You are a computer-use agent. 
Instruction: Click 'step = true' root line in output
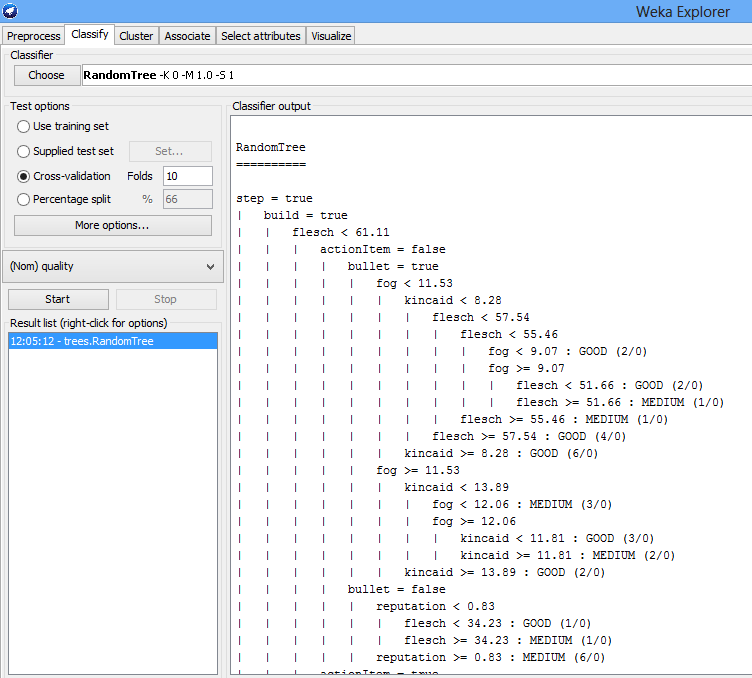pyautogui.click(x=274, y=199)
